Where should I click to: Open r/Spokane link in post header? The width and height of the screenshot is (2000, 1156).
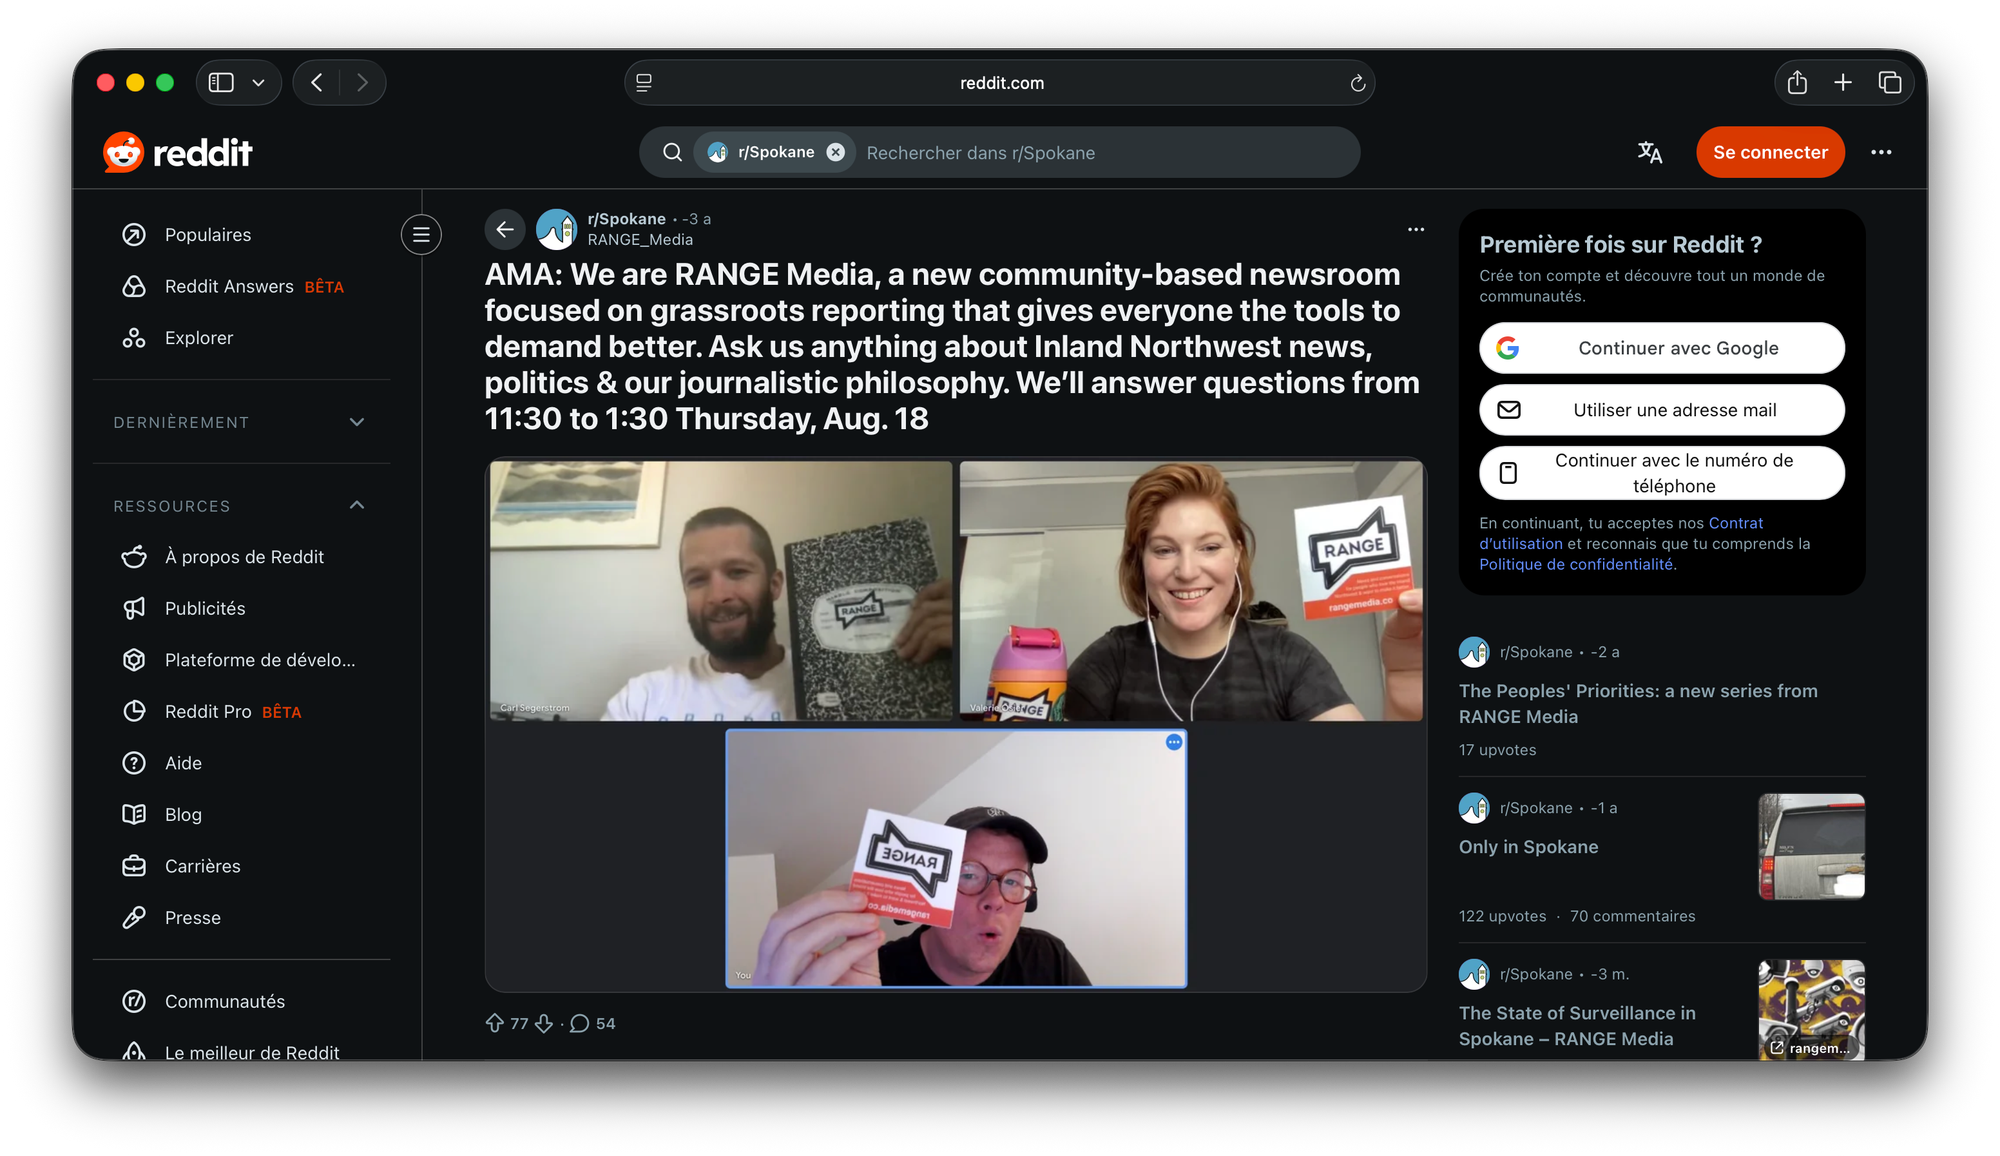(626, 219)
